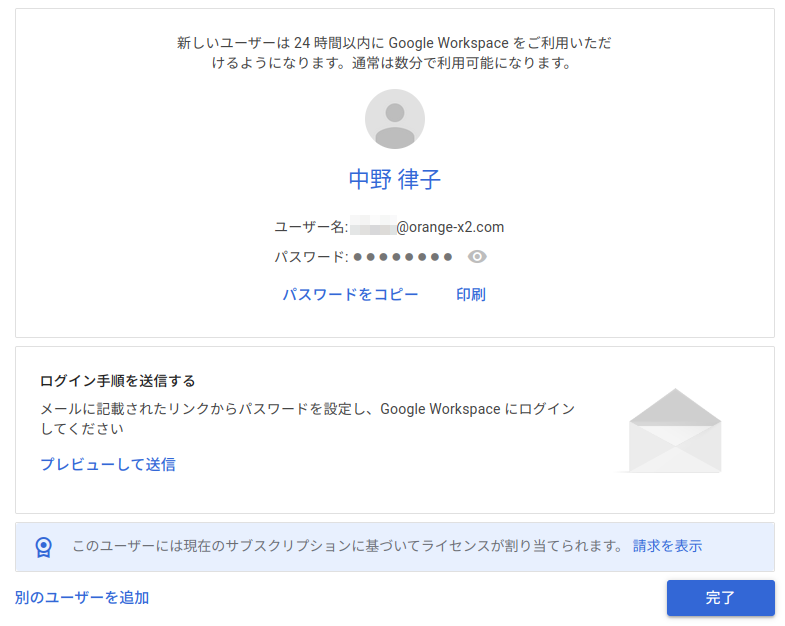Click the user name 中野 律子
The image size is (785, 626).
click(x=394, y=180)
